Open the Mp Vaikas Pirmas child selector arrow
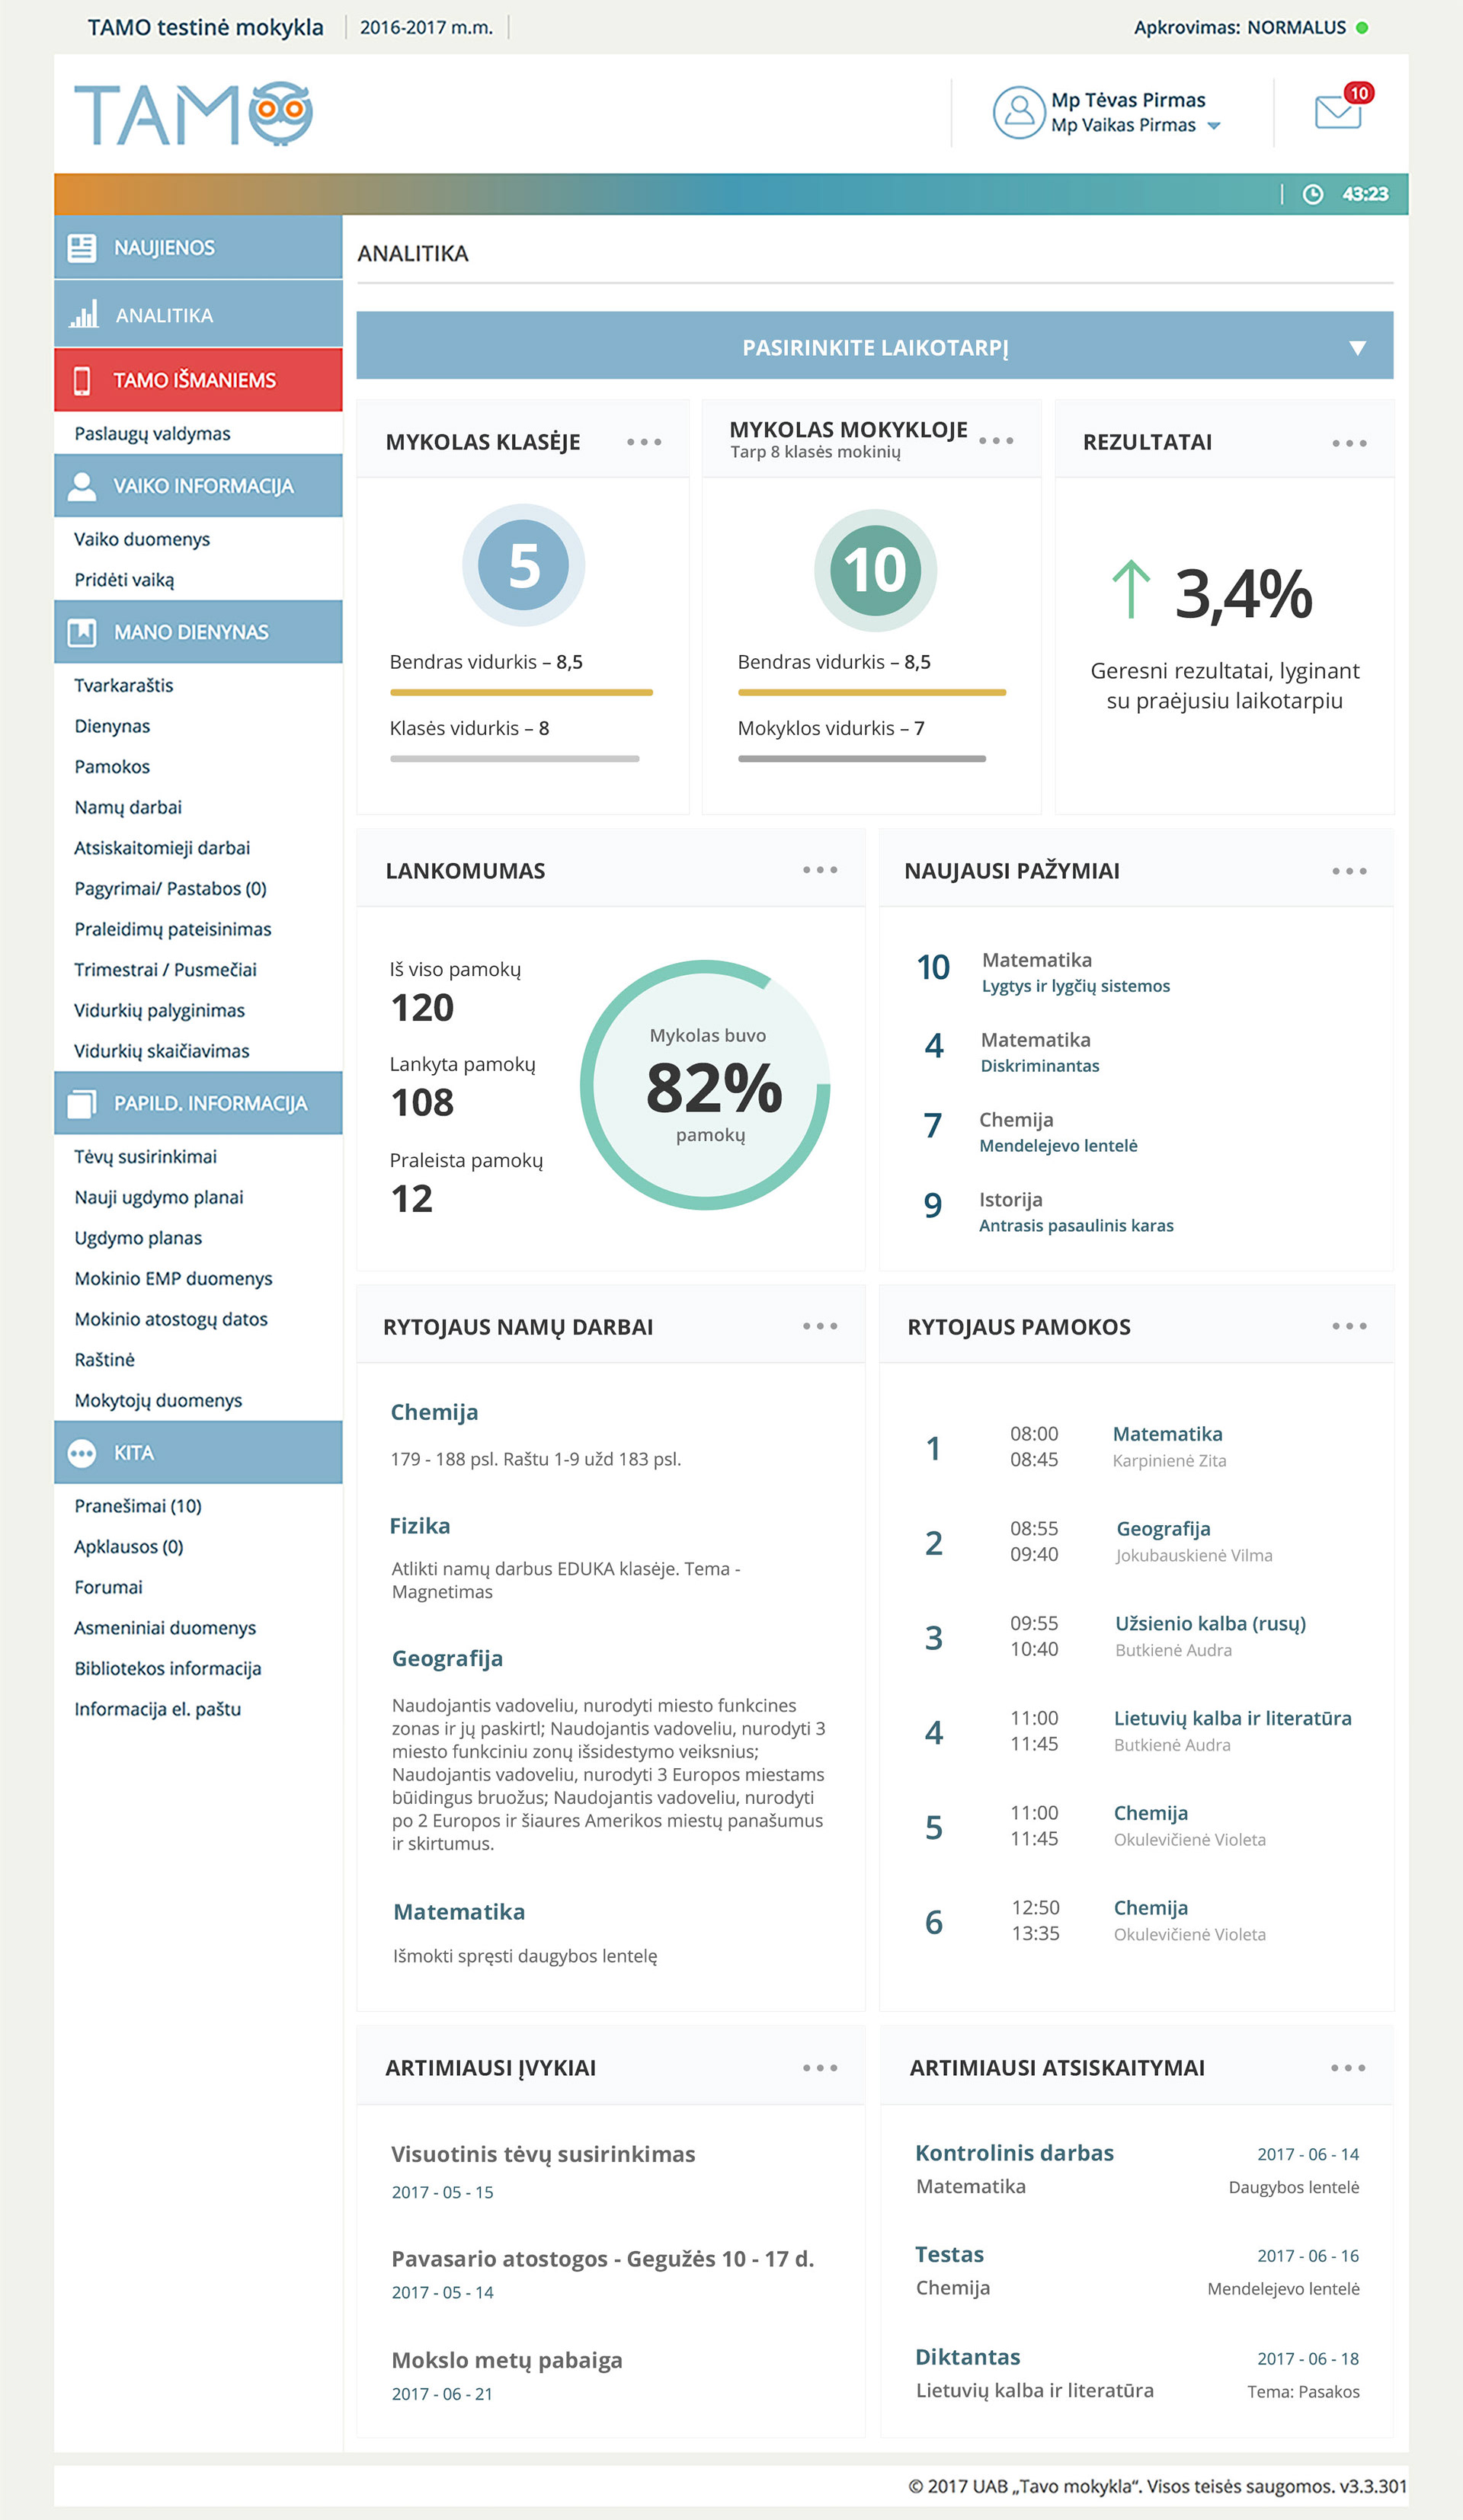 point(1214,126)
